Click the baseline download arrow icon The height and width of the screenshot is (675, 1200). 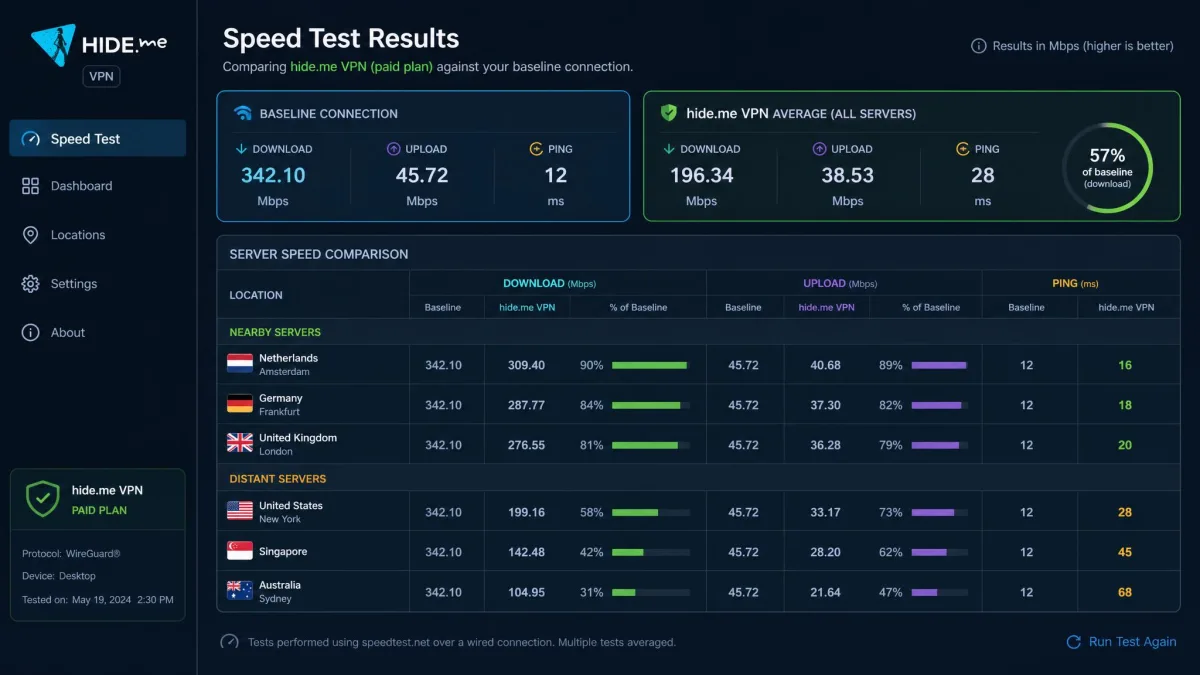[x=241, y=149]
